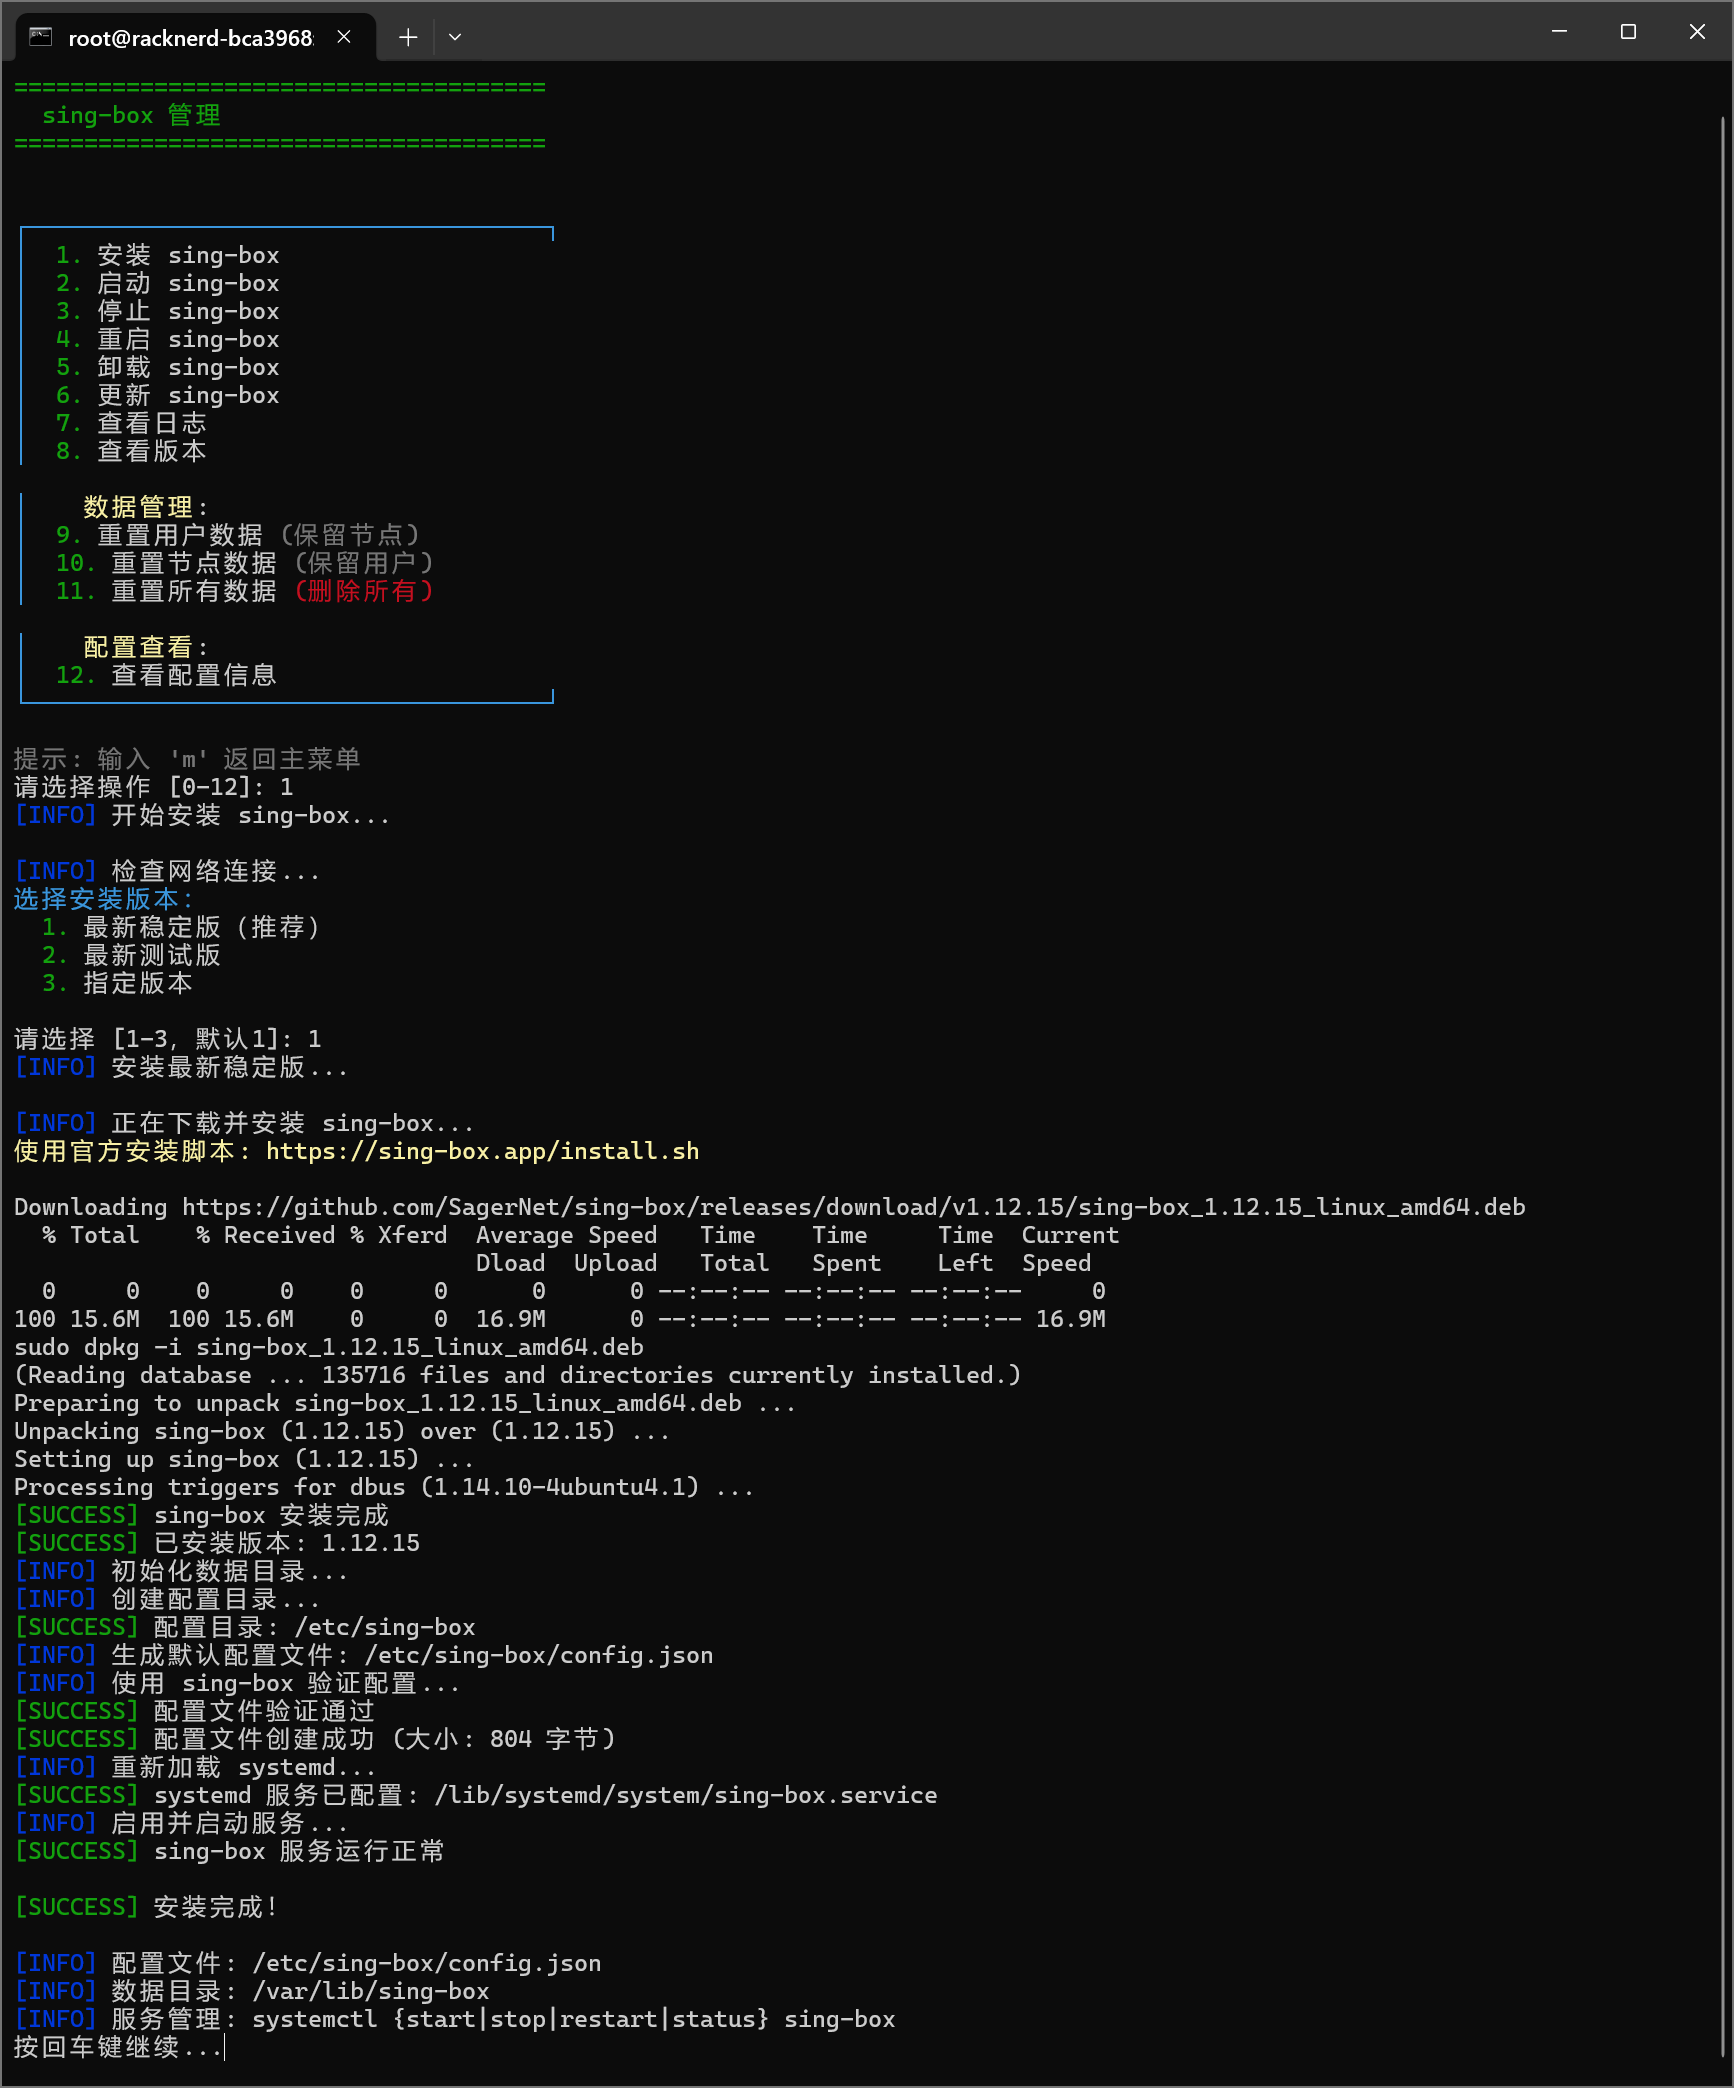Click the new tab plus button

[x=408, y=37]
